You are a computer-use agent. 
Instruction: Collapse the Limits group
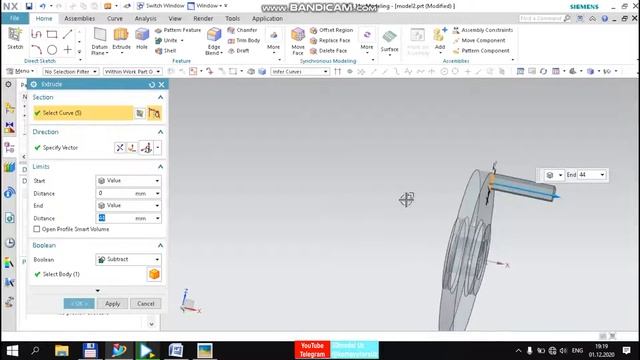[160, 167]
